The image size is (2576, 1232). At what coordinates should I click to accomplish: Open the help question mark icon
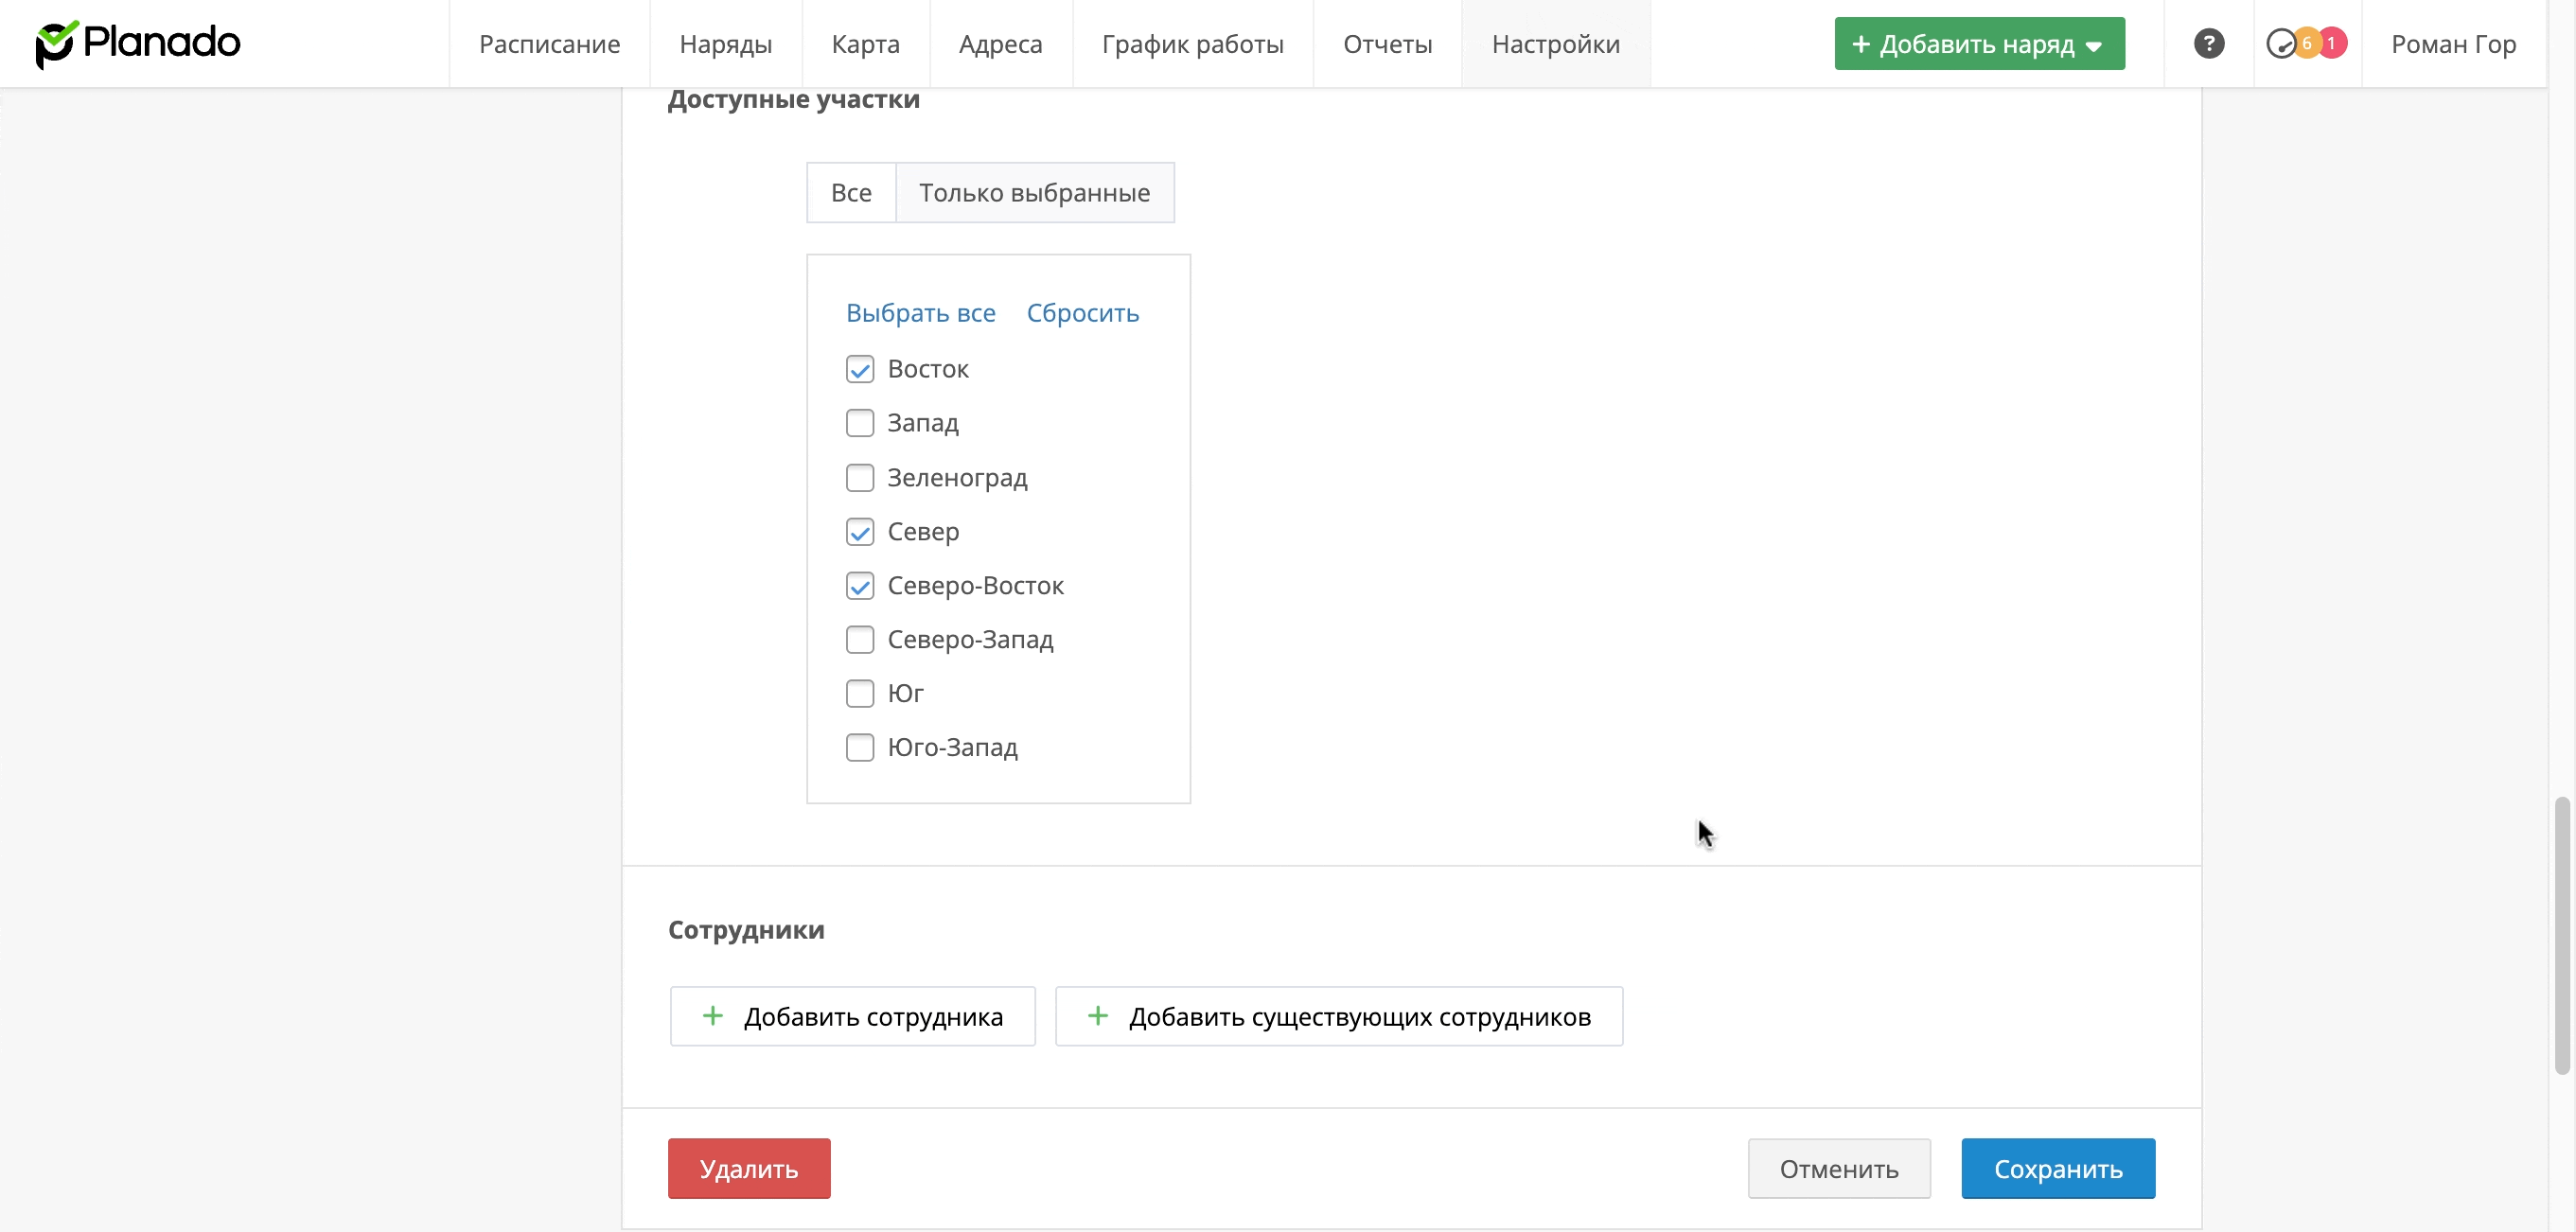coord(2208,44)
